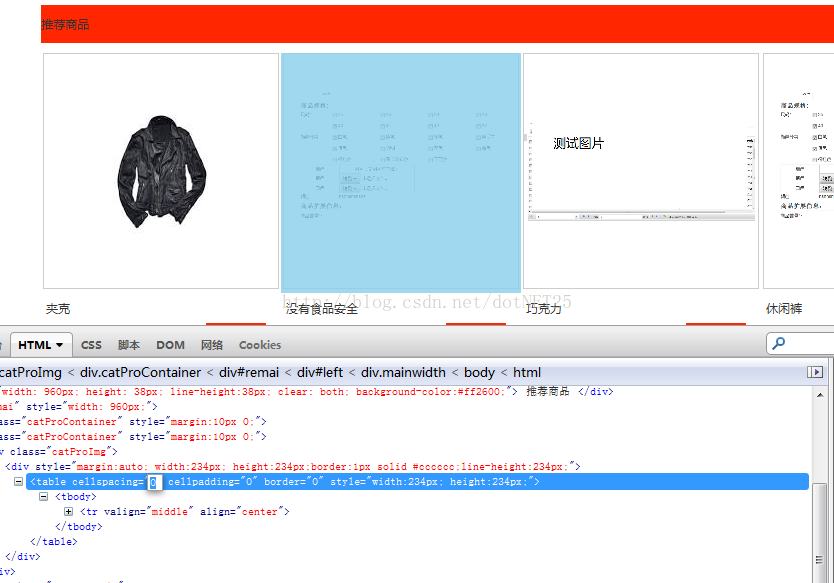Image resolution: width=834 pixels, height=583 pixels.
Task: Click the tr align="center" attribute value
Action: (260, 511)
